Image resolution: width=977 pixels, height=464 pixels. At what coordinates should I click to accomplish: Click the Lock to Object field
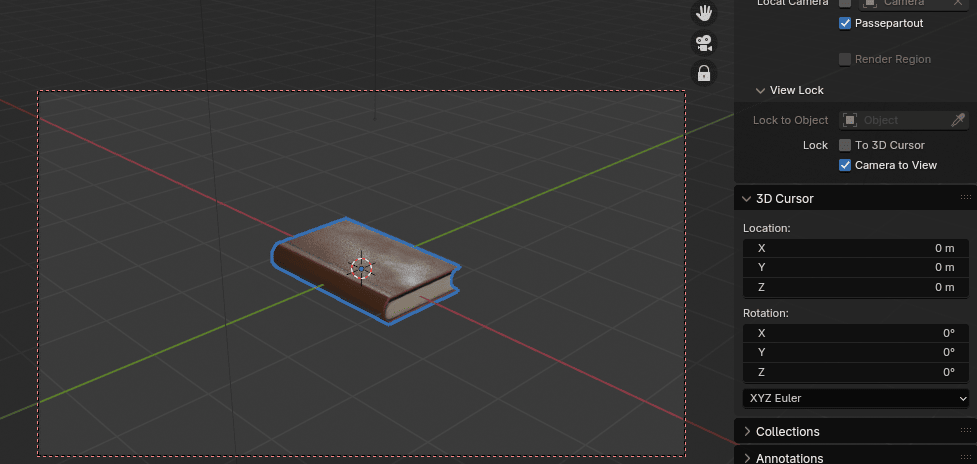(892, 120)
